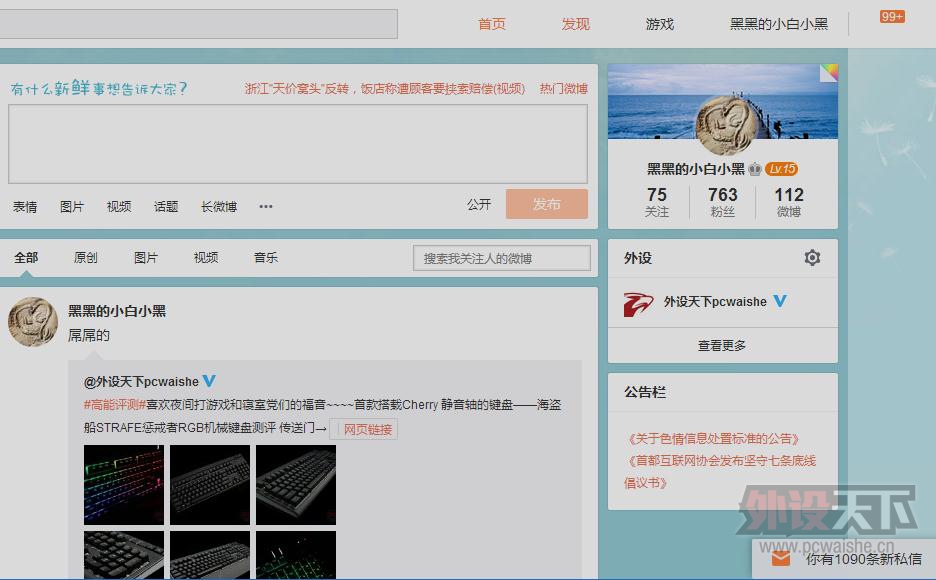Viewport: 936px width, 580px height.
Task: Click the post text 屌屌的
Action: tap(89, 335)
